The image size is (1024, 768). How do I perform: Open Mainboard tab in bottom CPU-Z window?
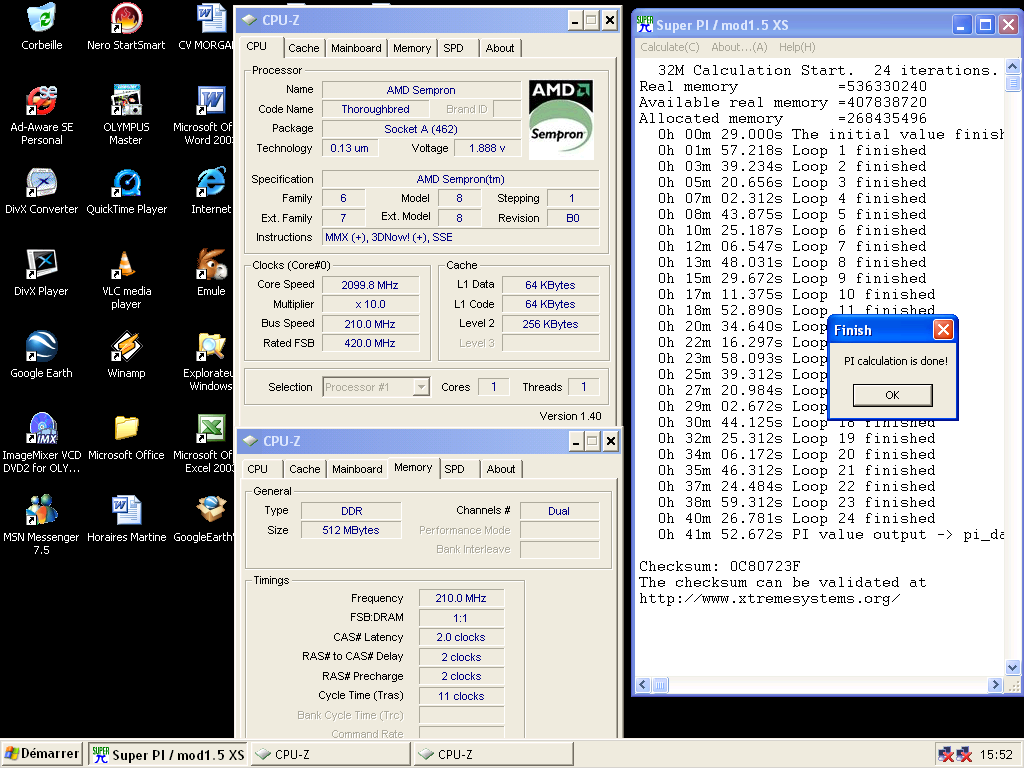(357, 469)
